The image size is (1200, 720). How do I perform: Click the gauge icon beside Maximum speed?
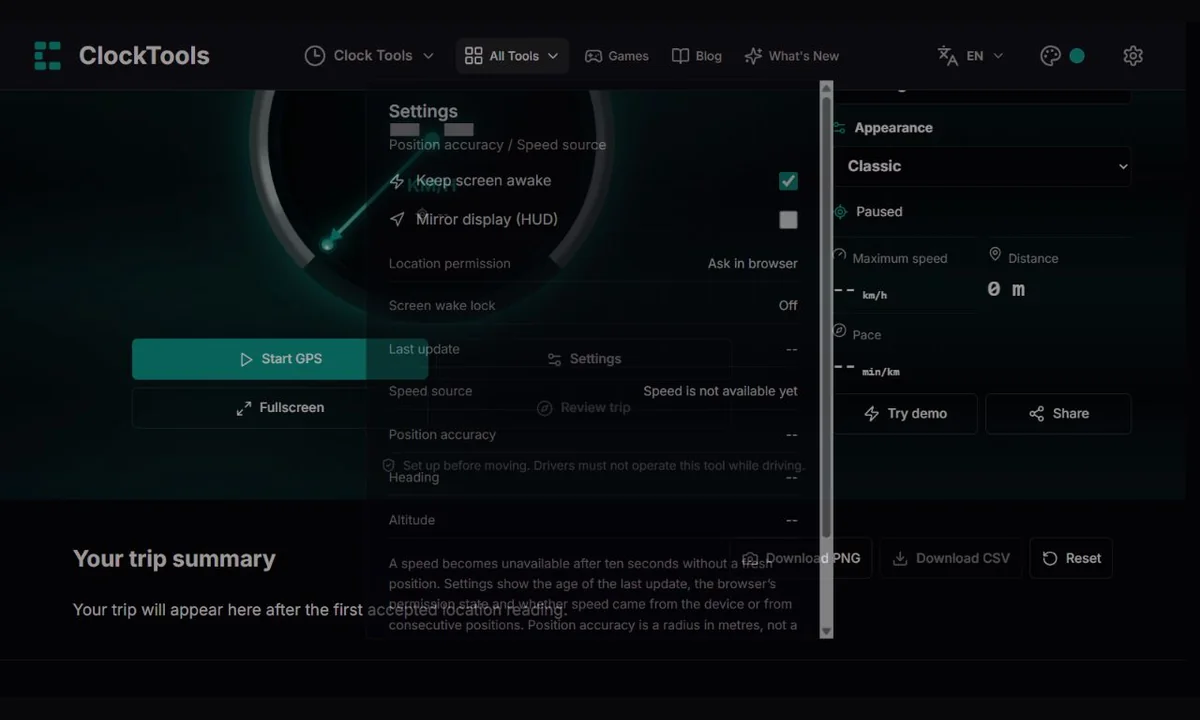840,255
